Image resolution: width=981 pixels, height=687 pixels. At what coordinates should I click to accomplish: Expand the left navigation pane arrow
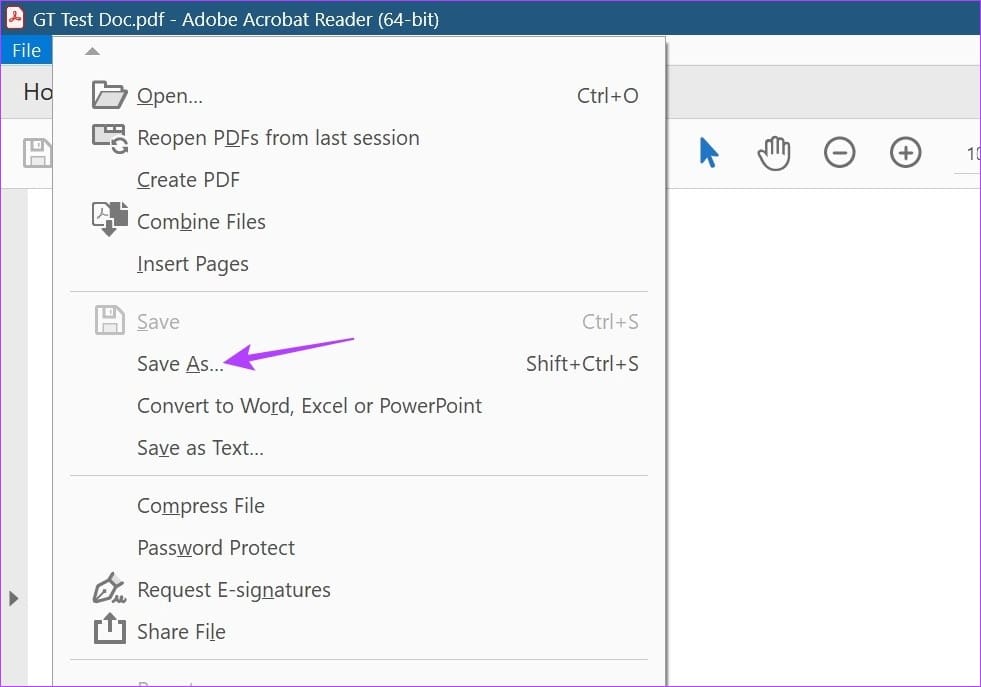click(x=13, y=598)
